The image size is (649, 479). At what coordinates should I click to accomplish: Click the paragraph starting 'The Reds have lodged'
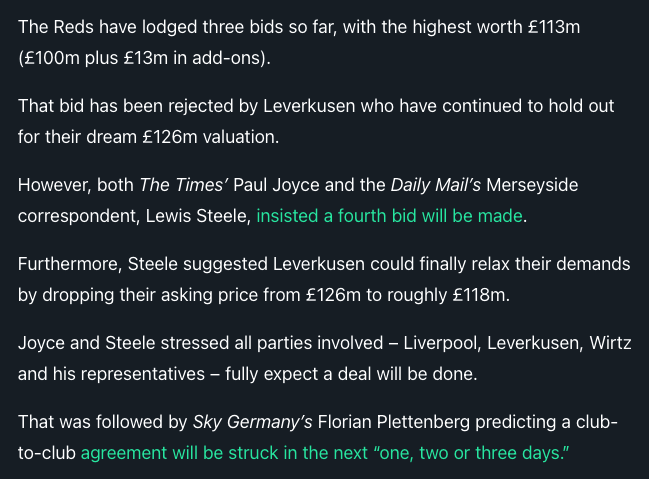coord(299,43)
